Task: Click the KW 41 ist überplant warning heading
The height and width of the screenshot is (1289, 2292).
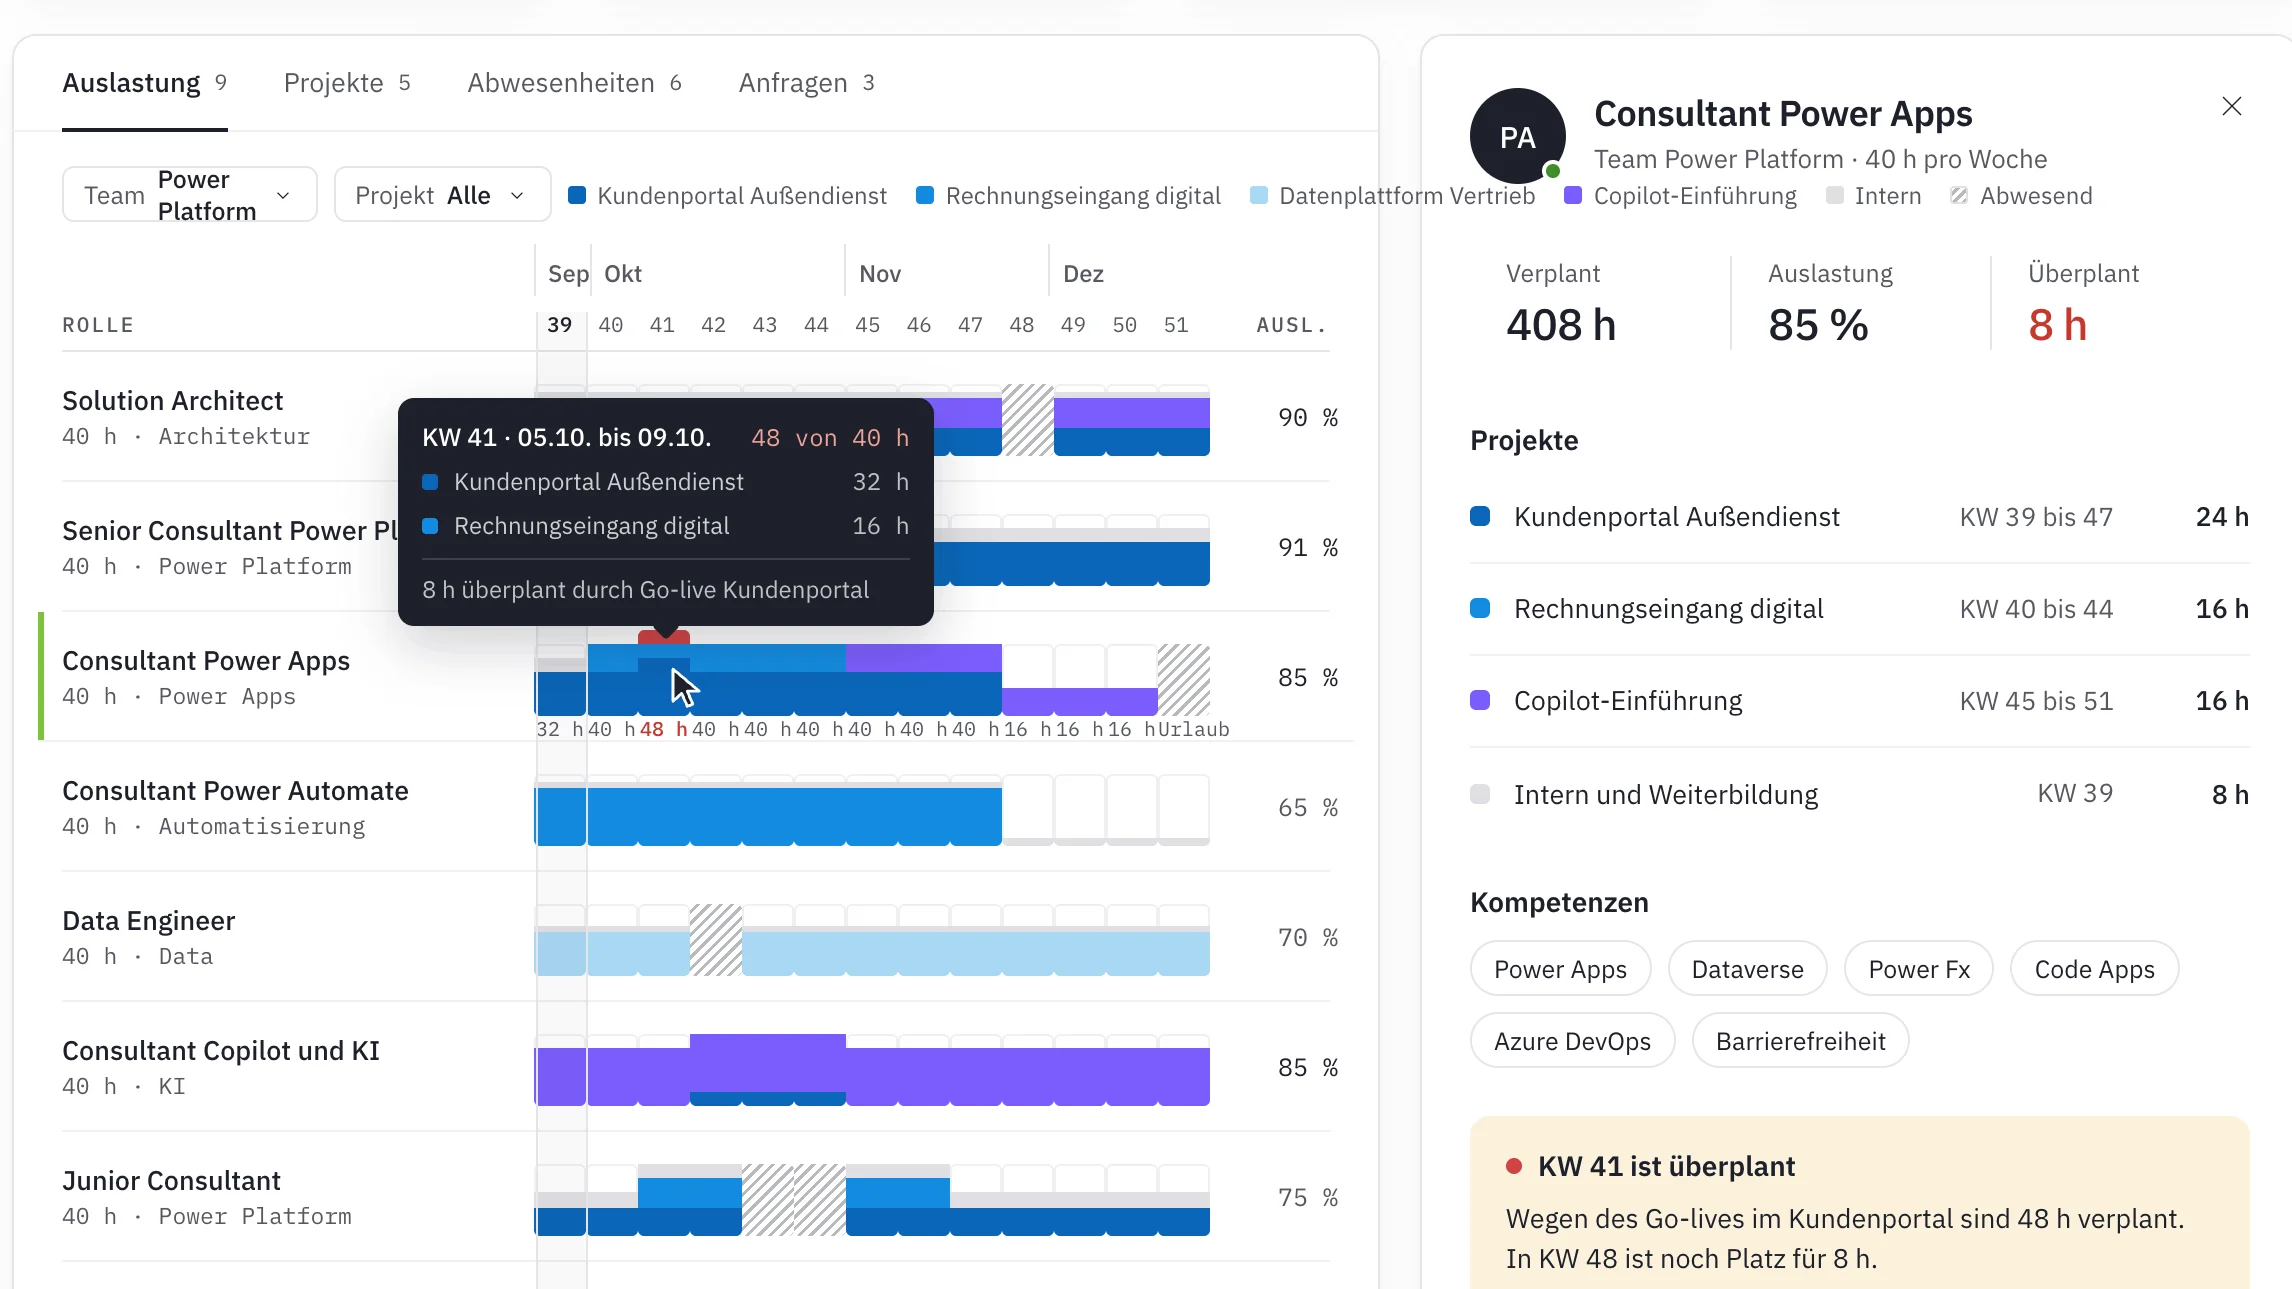Action: 1666,1166
